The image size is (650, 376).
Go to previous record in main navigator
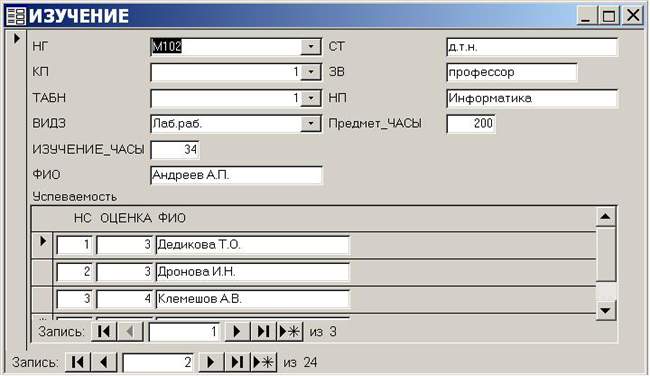pyautogui.click(x=104, y=362)
